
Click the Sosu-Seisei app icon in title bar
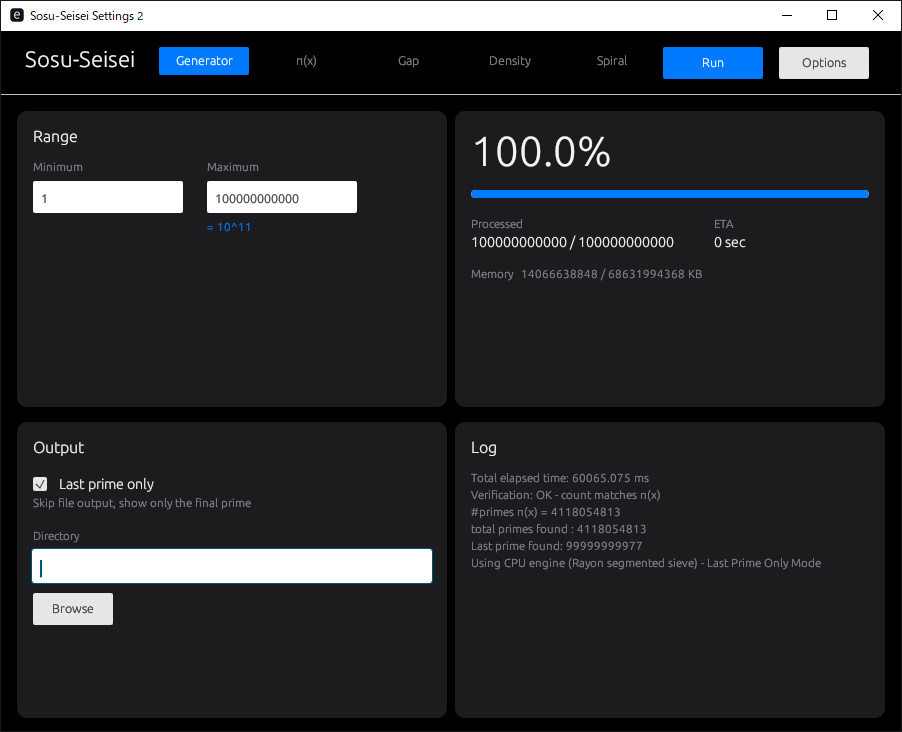coord(16,16)
